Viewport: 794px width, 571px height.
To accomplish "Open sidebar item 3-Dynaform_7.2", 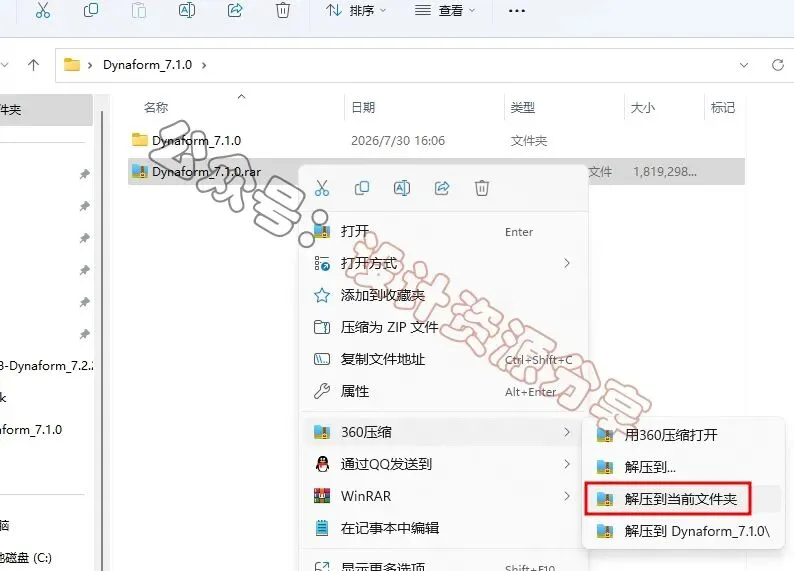I will click(47, 365).
